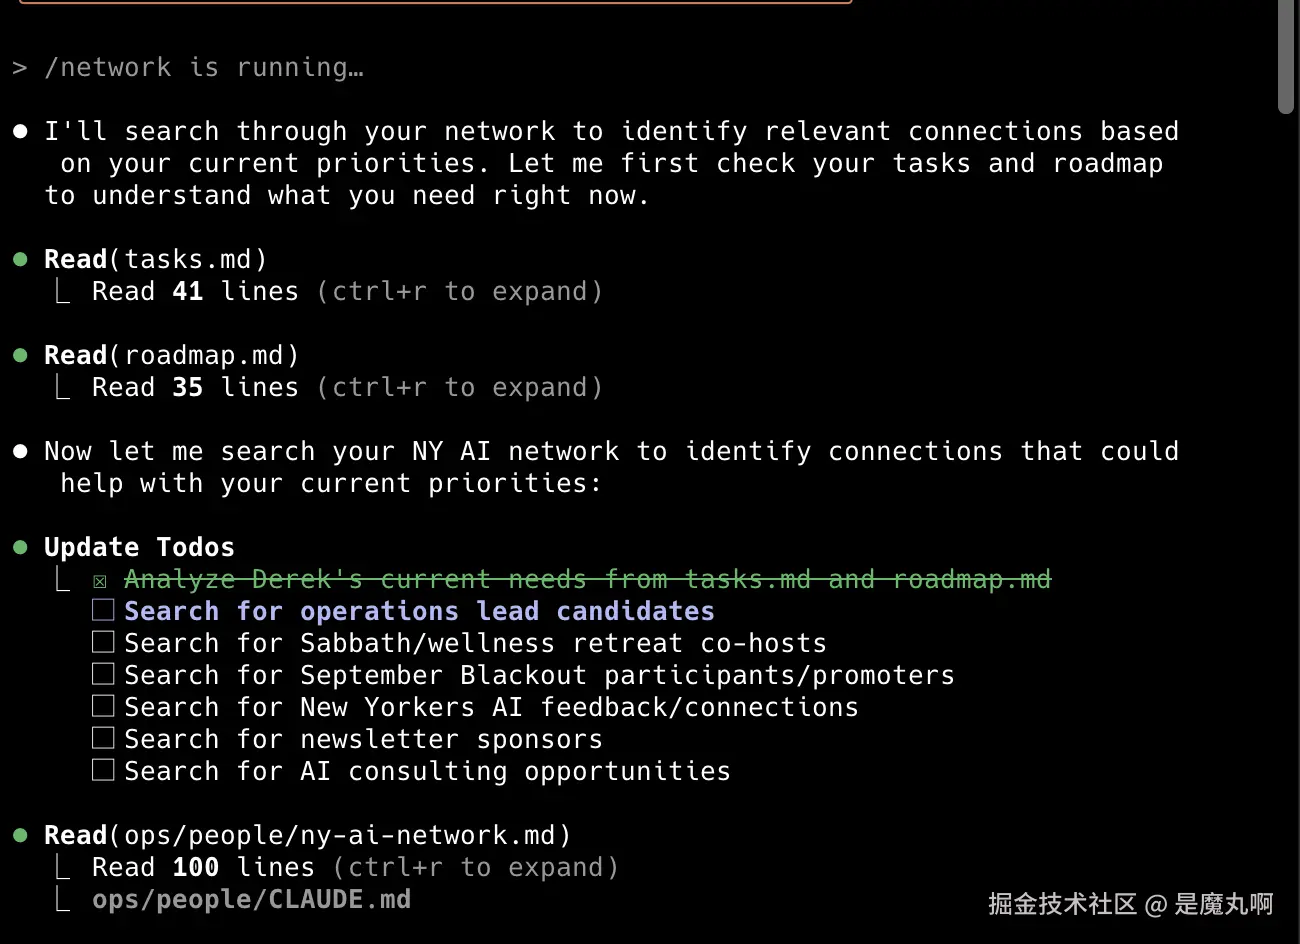1300x944 pixels.
Task: Tick the "Search for newsletter sponsors" checkbox
Action: (103, 738)
